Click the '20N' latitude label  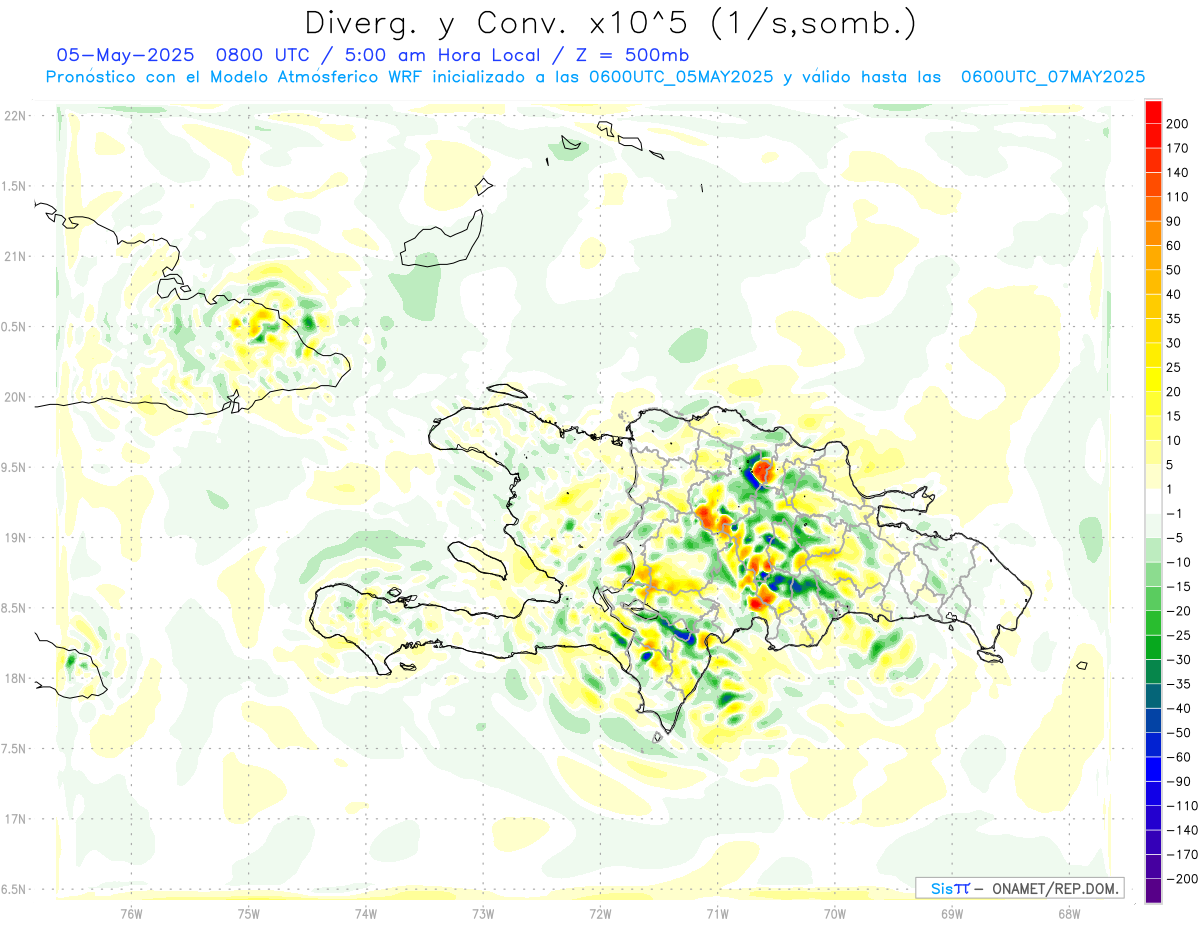(x=15, y=397)
